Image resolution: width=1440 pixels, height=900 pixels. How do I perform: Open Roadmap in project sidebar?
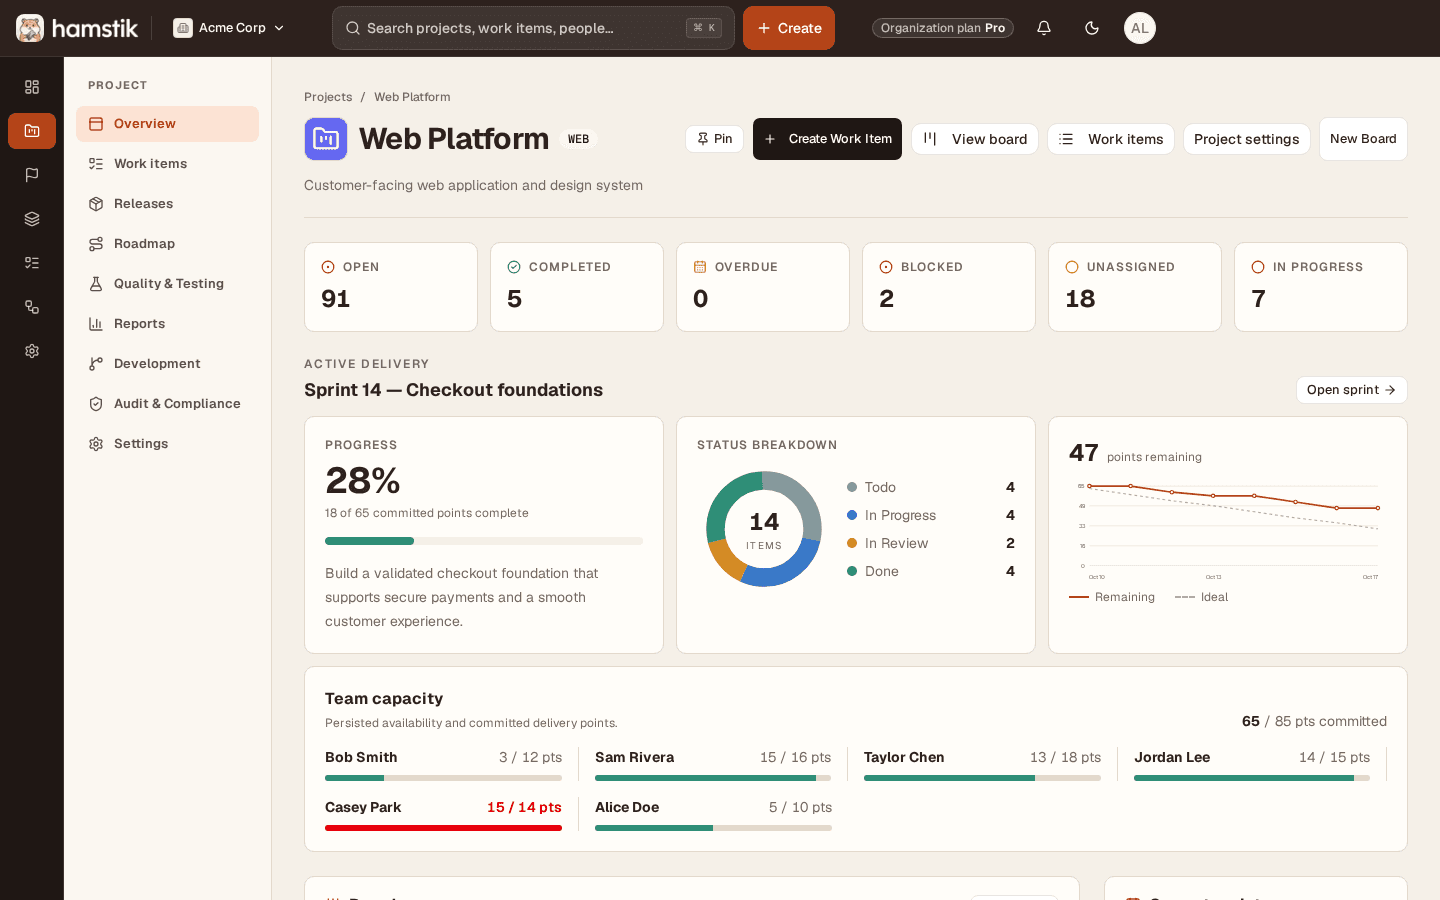[167, 244]
